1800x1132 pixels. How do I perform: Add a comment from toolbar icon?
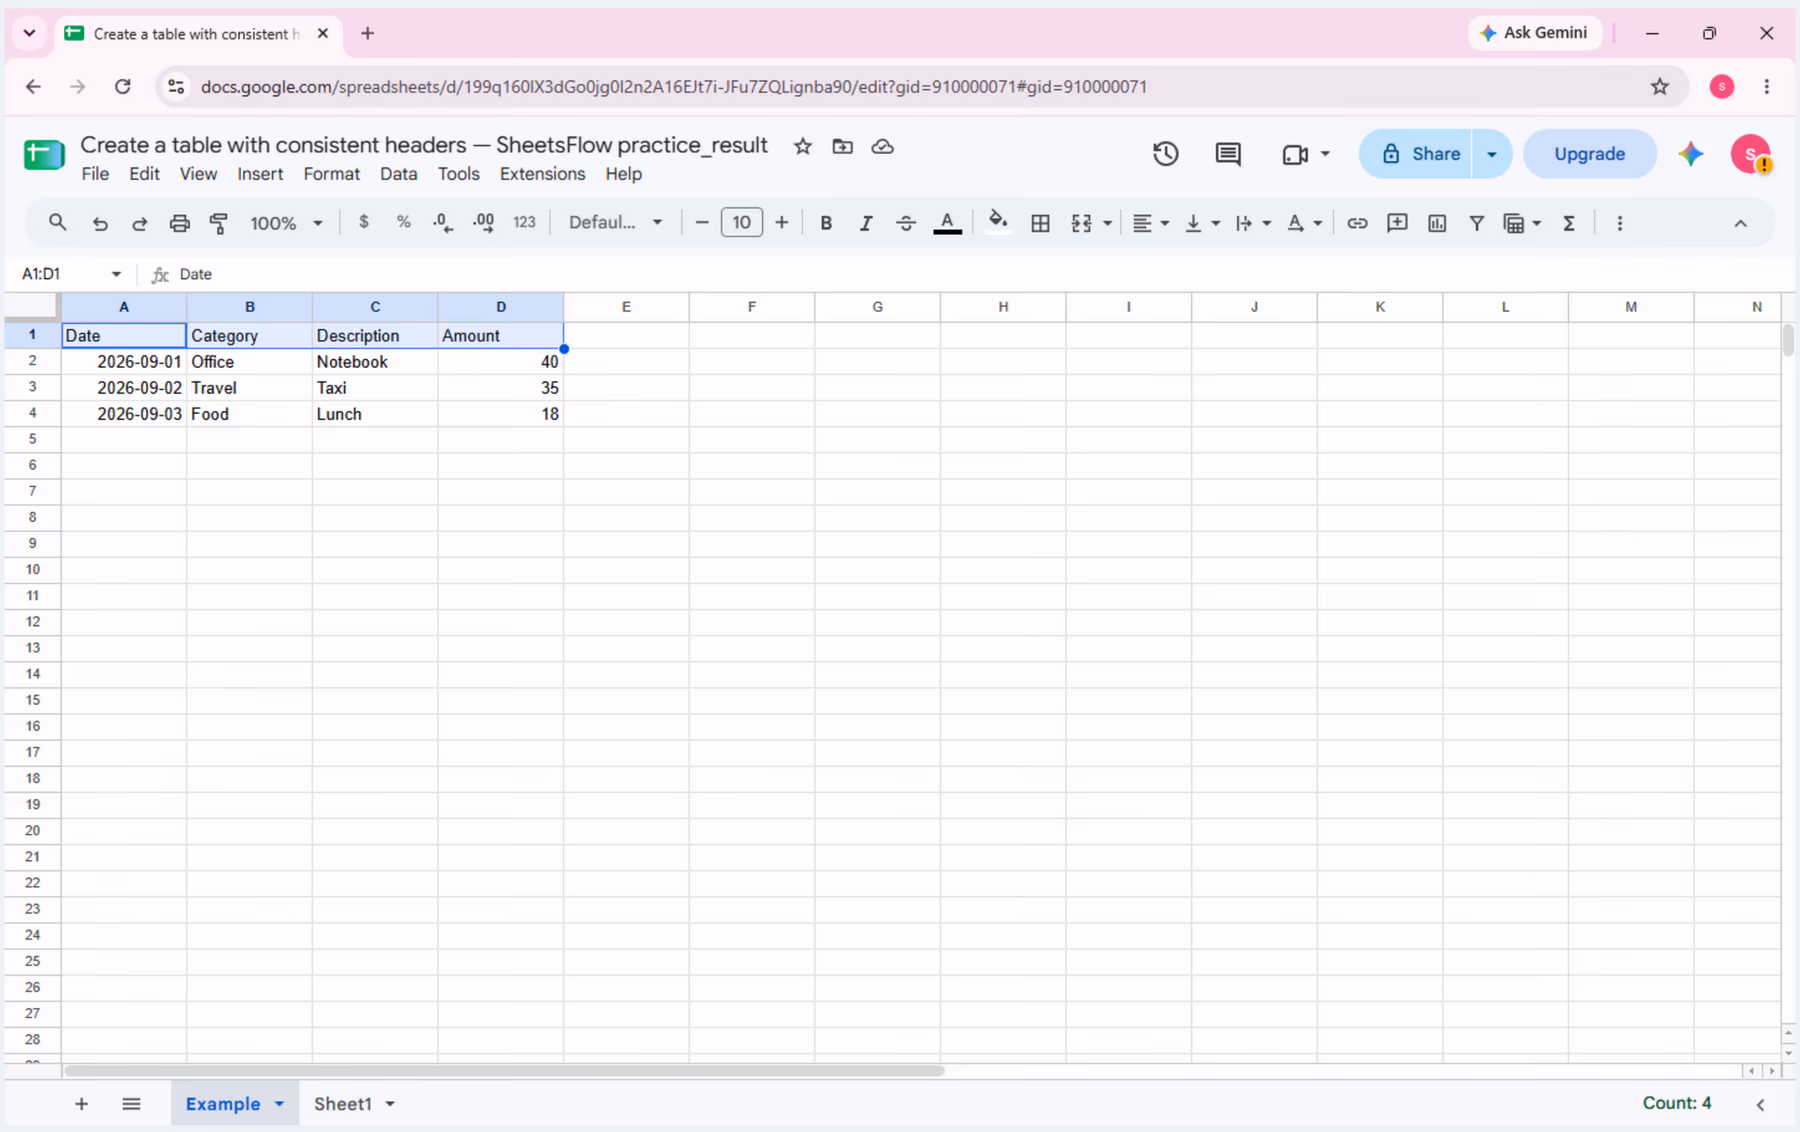1397,223
